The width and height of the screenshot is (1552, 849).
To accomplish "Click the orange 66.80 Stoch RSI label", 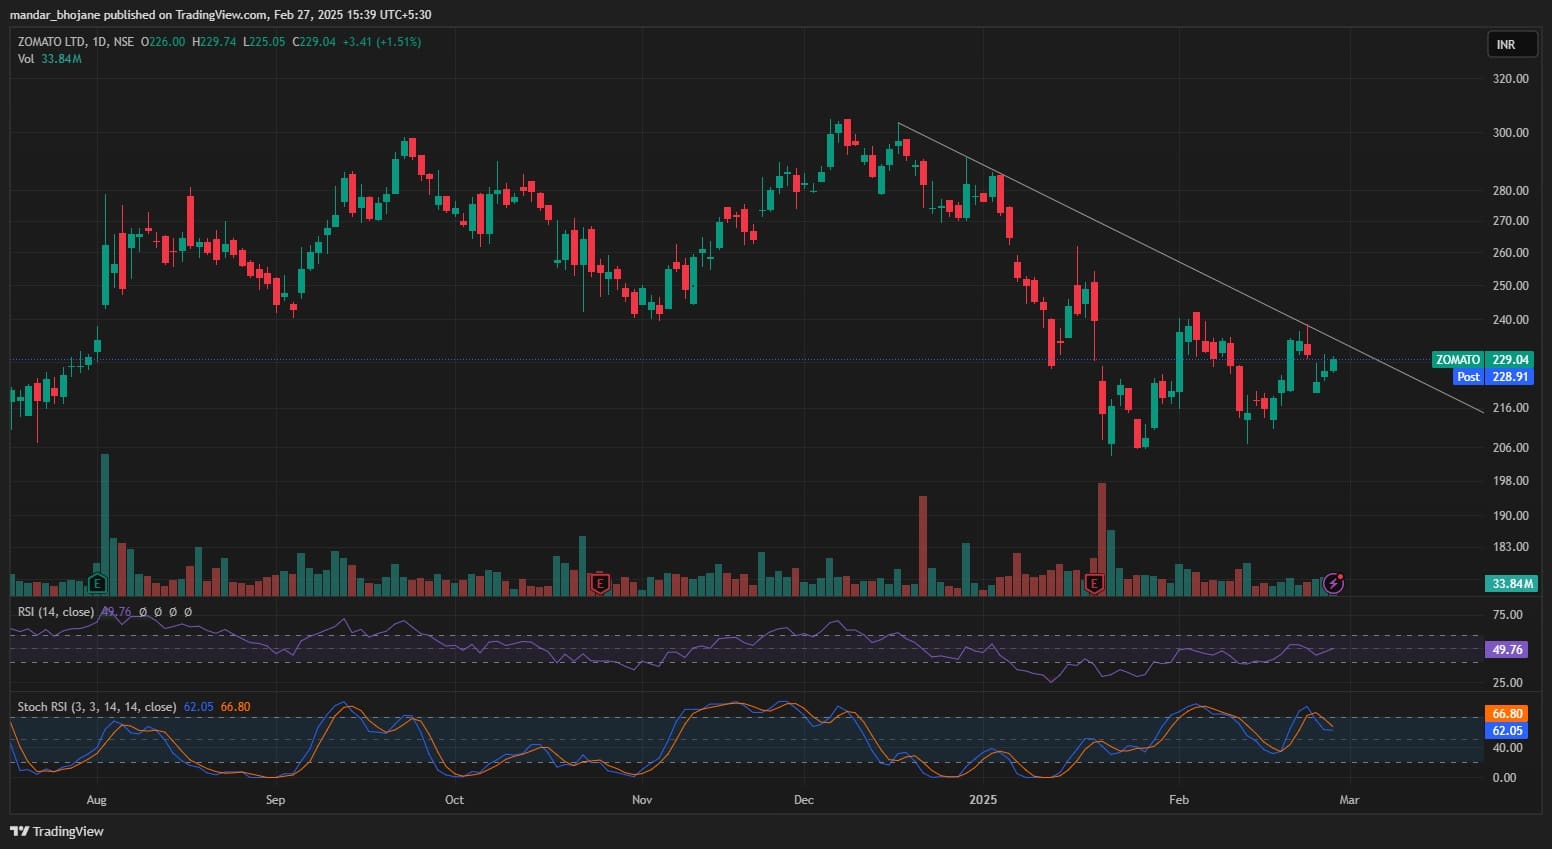I will [x=1506, y=714].
